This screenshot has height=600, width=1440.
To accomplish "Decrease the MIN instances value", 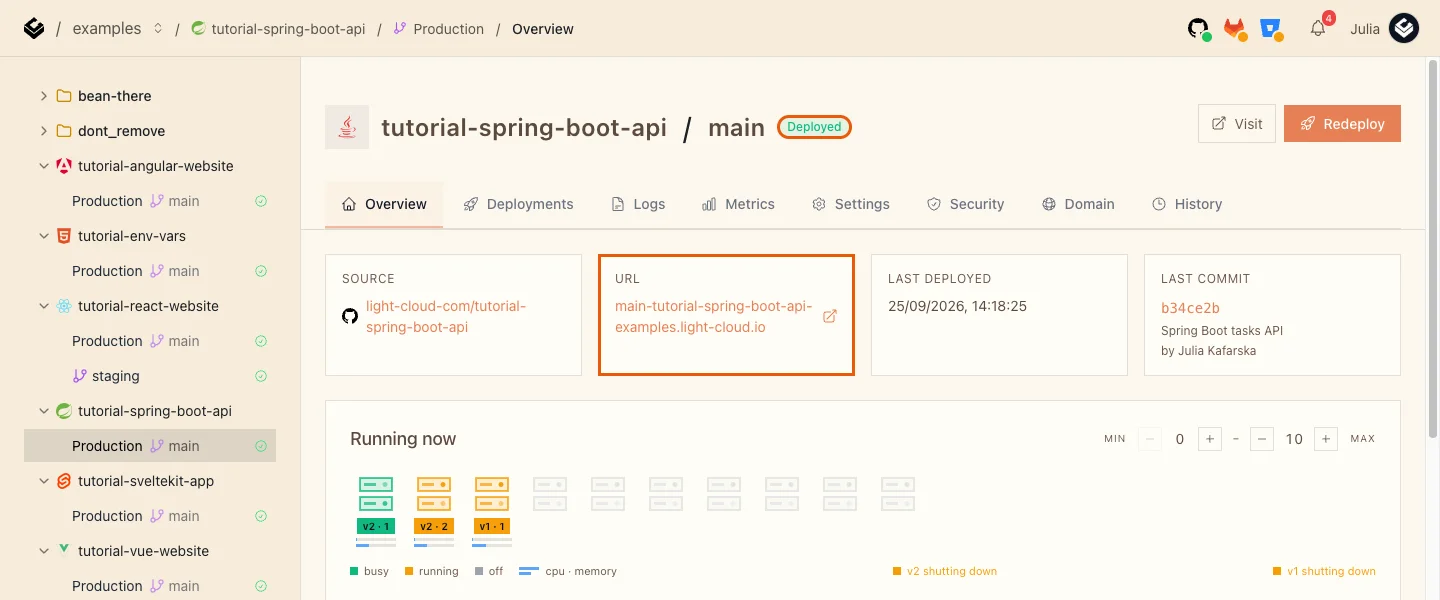I will click(1150, 439).
